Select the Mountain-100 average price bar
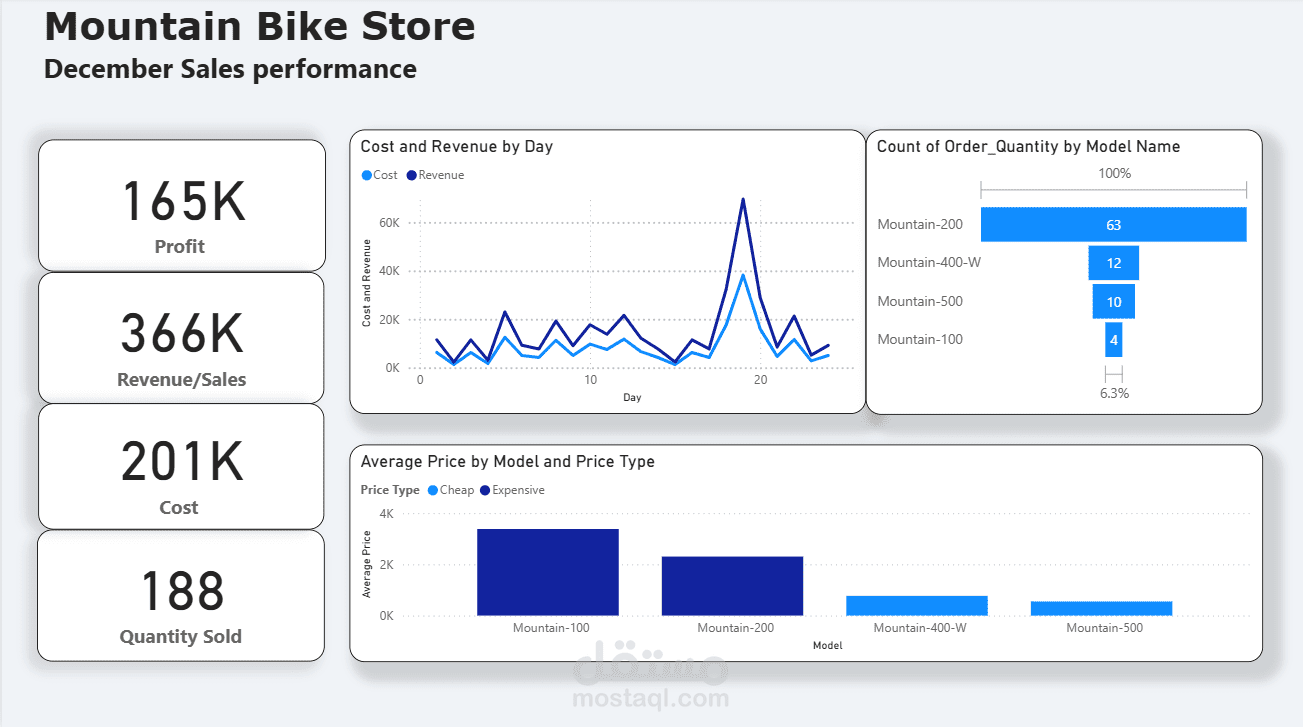The width and height of the screenshot is (1303, 727). tap(548, 572)
